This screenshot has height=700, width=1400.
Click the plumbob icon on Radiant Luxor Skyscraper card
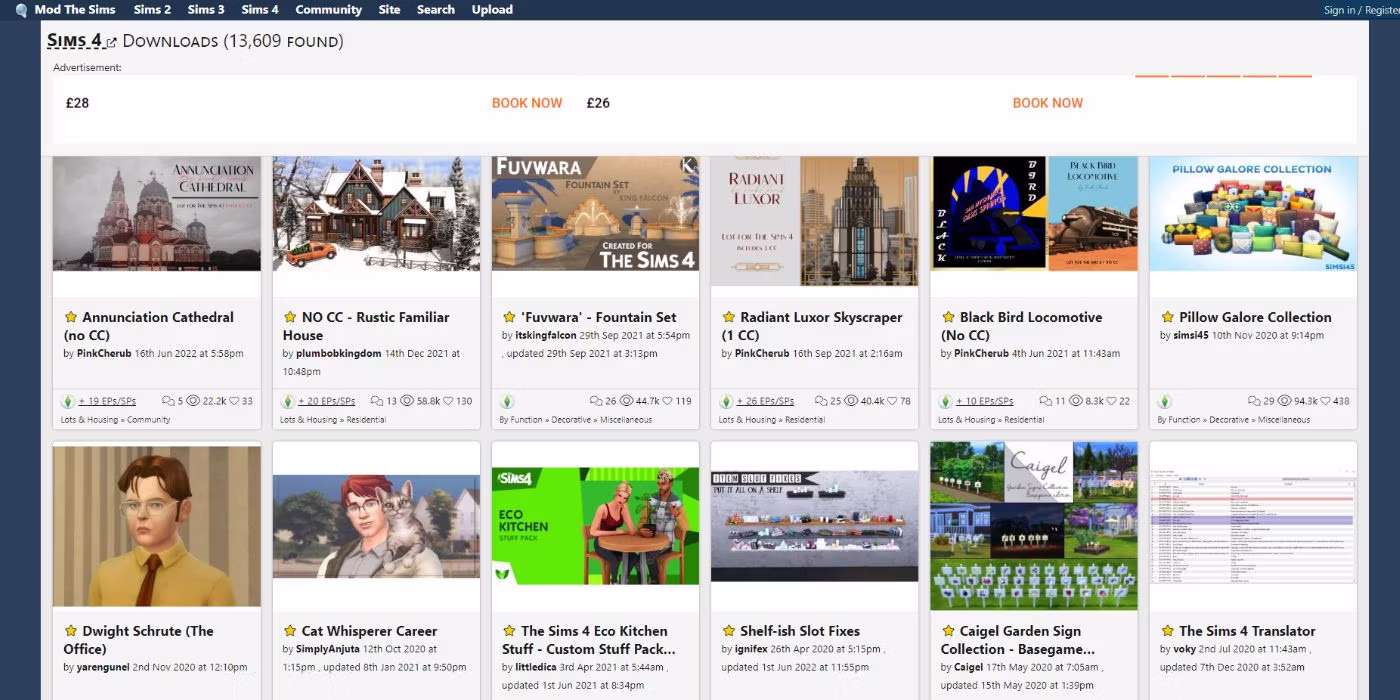coord(726,401)
